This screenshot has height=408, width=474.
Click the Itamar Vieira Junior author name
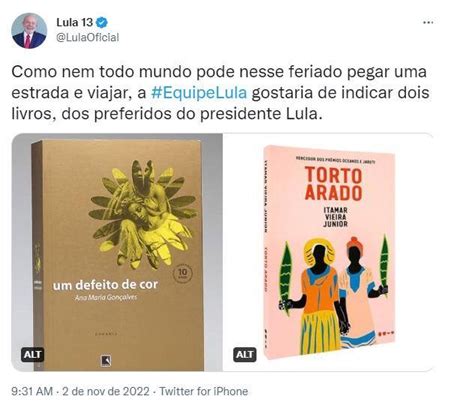335,217
